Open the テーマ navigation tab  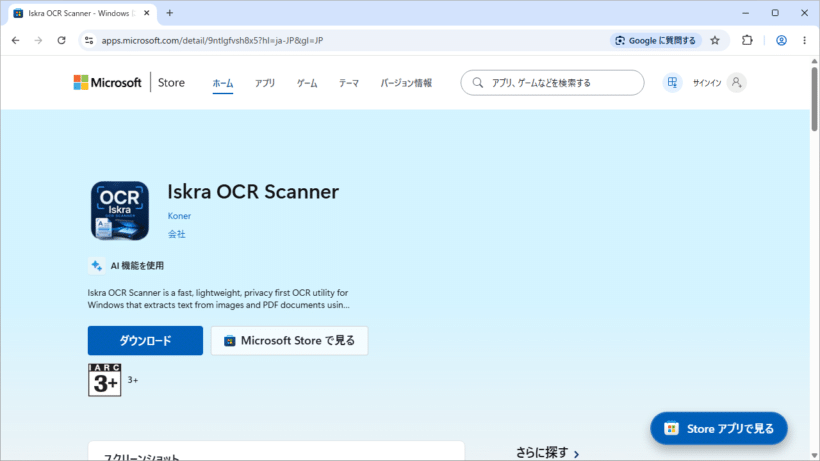coord(349,83)
